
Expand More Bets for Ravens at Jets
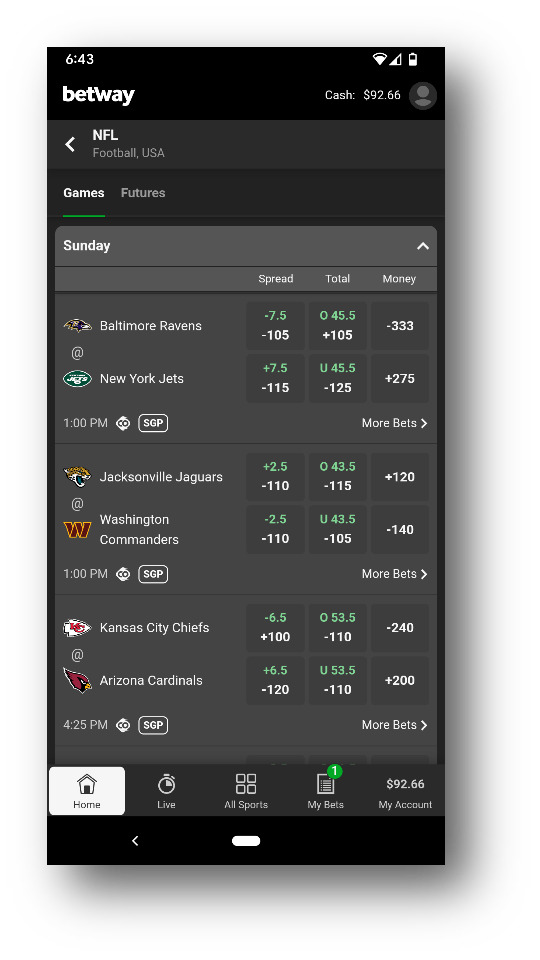395,423
